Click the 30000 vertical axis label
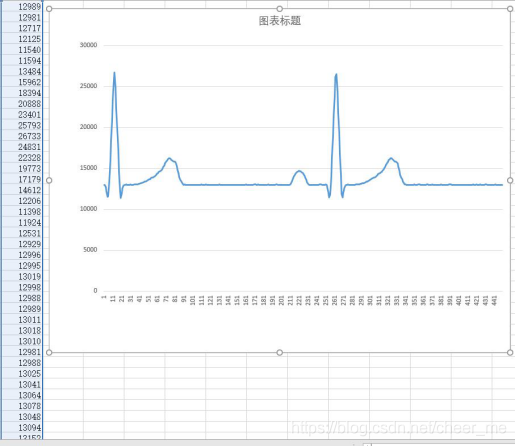The width and height of the screenshot is (516, 446). pyautogui.click(x=88, y=45)
